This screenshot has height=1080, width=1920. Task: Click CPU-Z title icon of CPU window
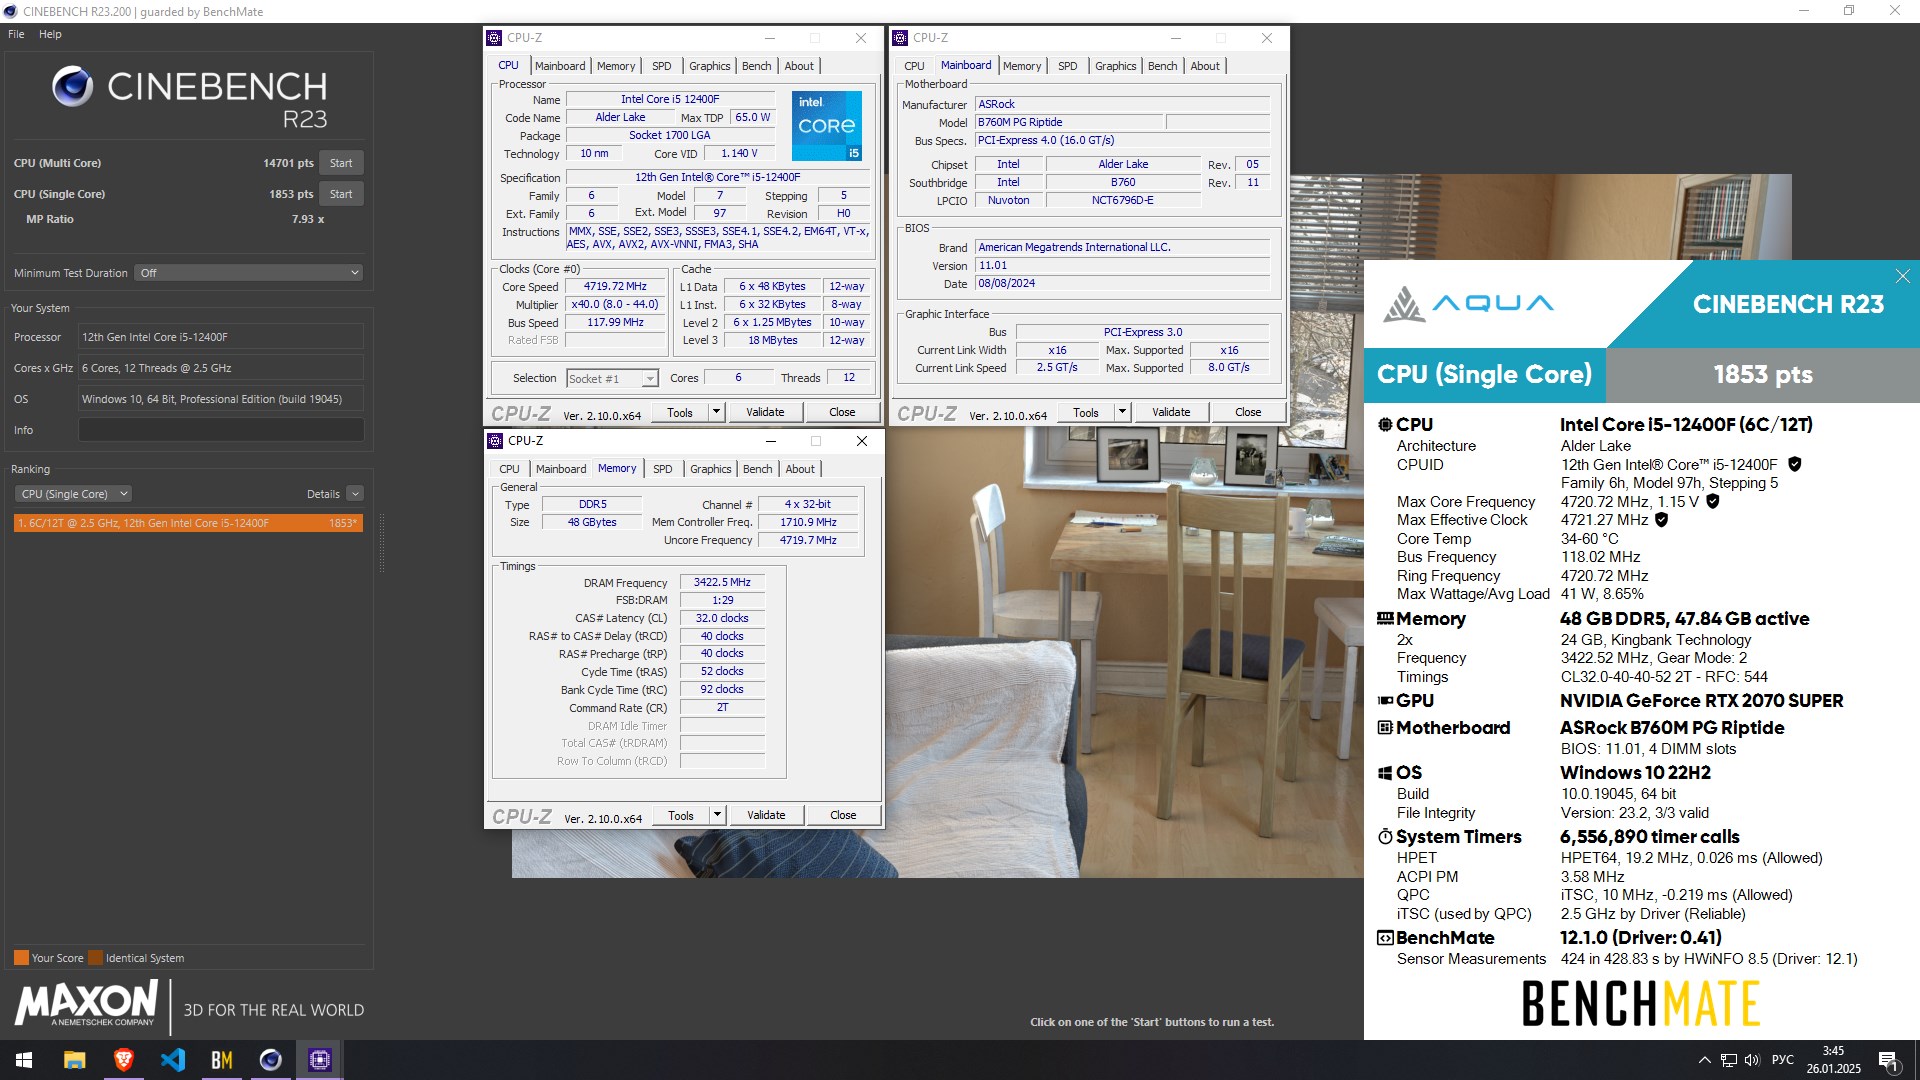(x=494, y=38)
